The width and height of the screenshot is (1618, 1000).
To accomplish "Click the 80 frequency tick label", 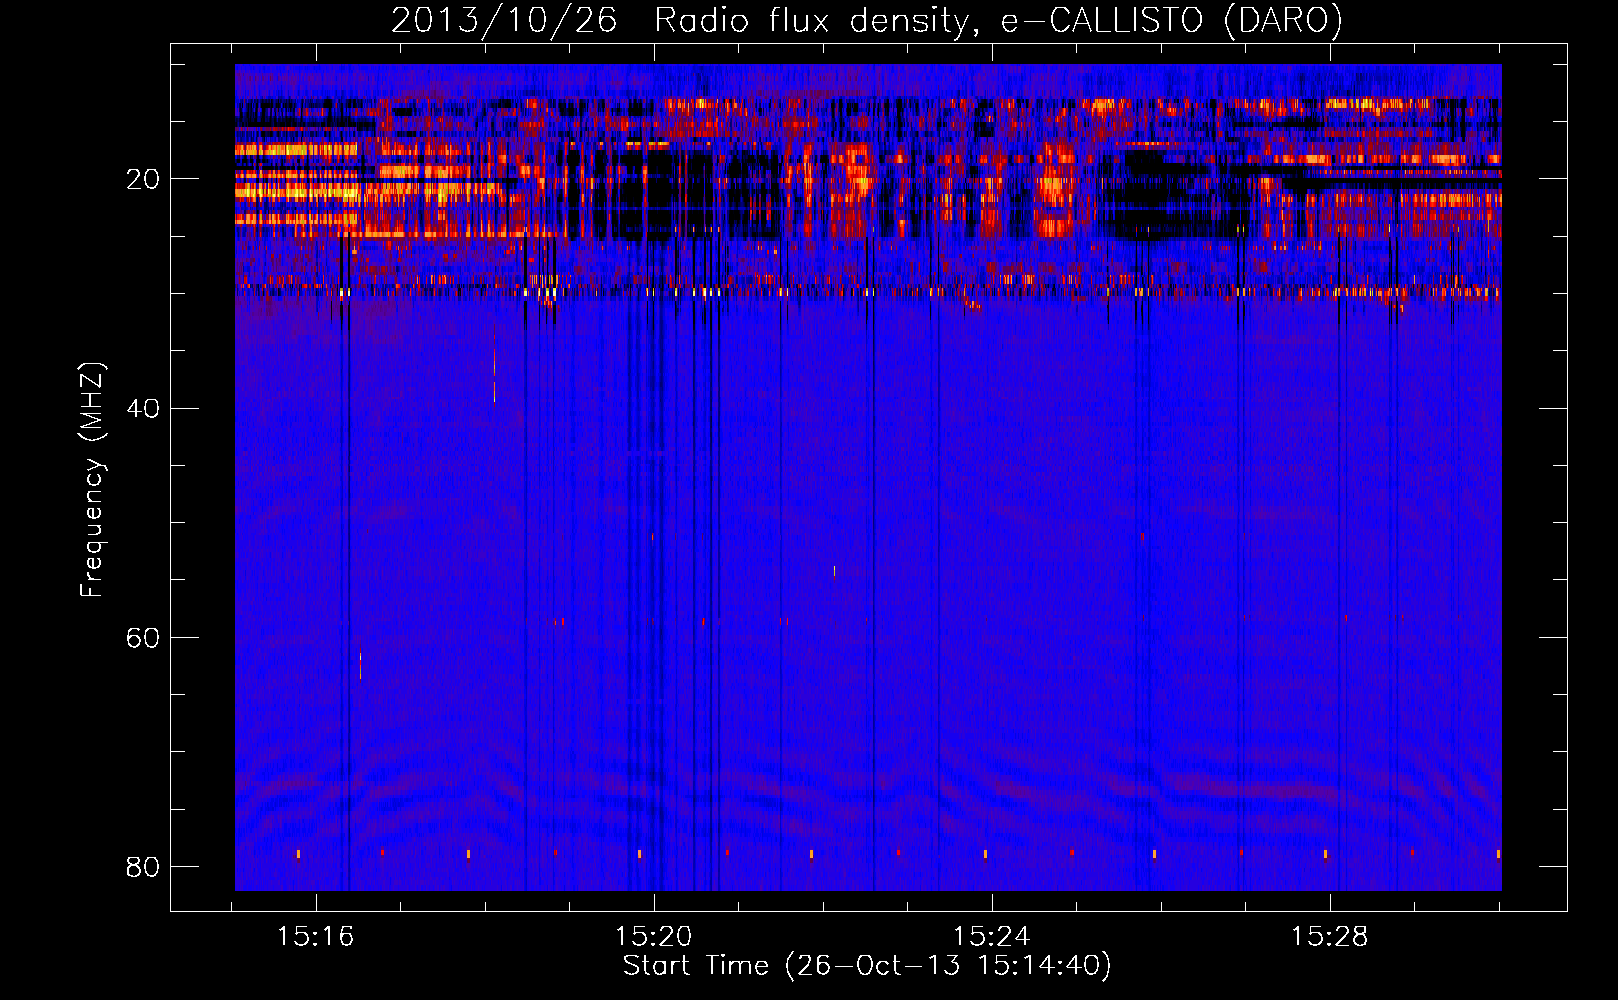I will (143, 867).
